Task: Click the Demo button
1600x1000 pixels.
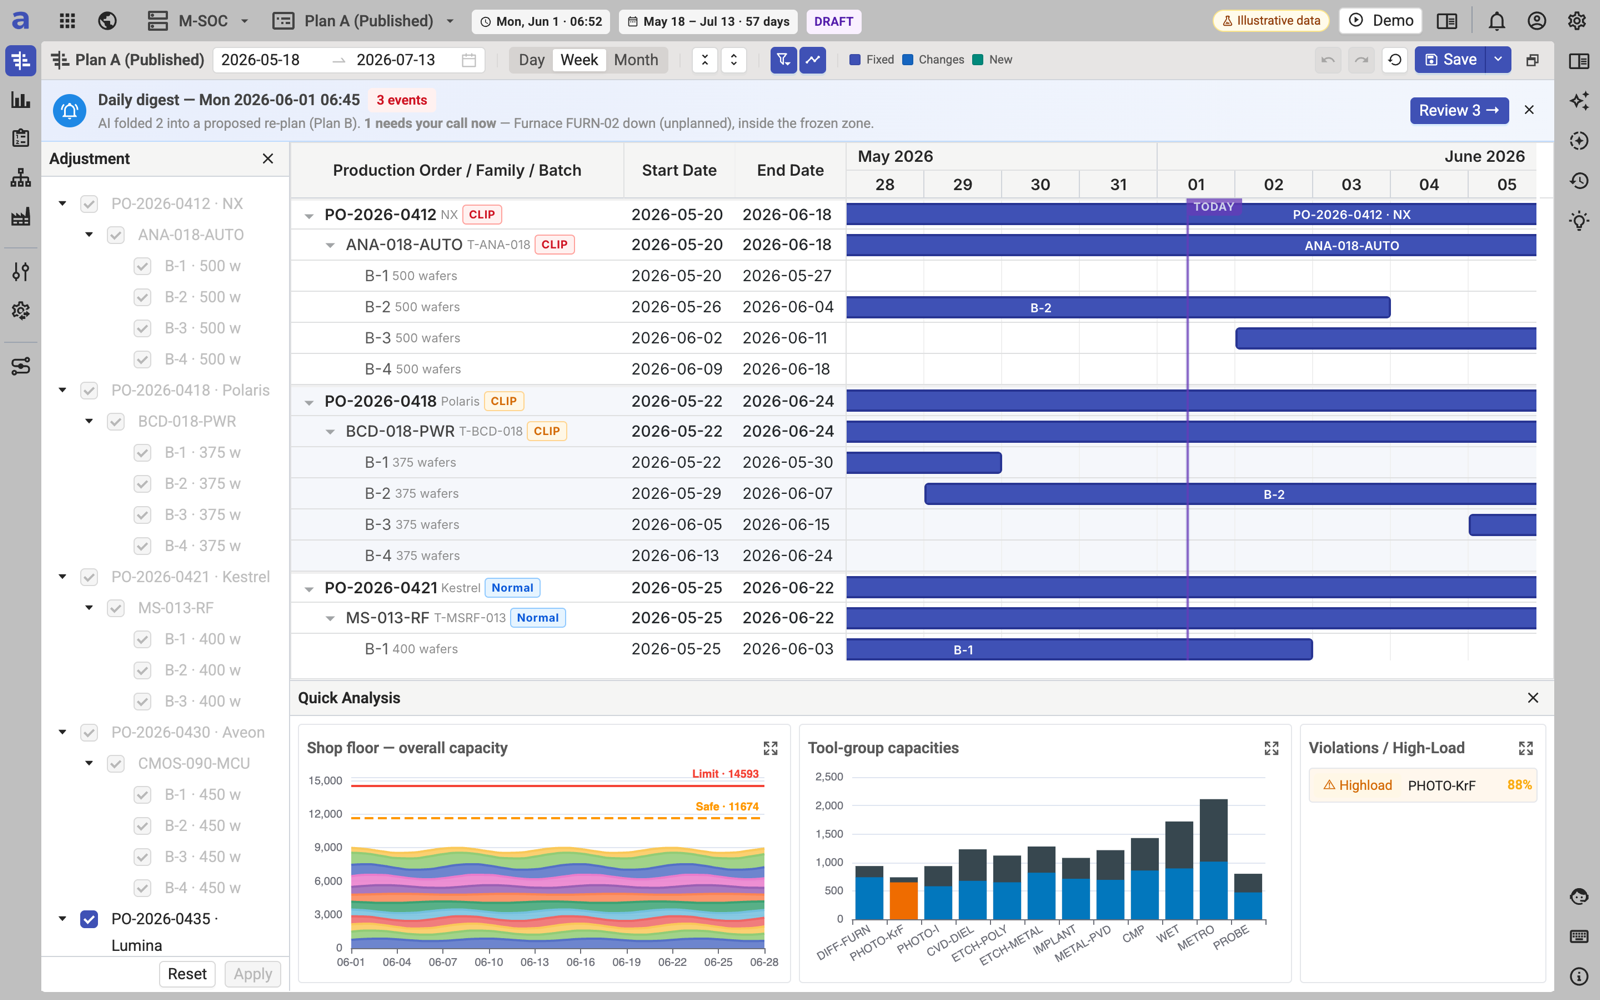Action: [x=1381, y=21]
